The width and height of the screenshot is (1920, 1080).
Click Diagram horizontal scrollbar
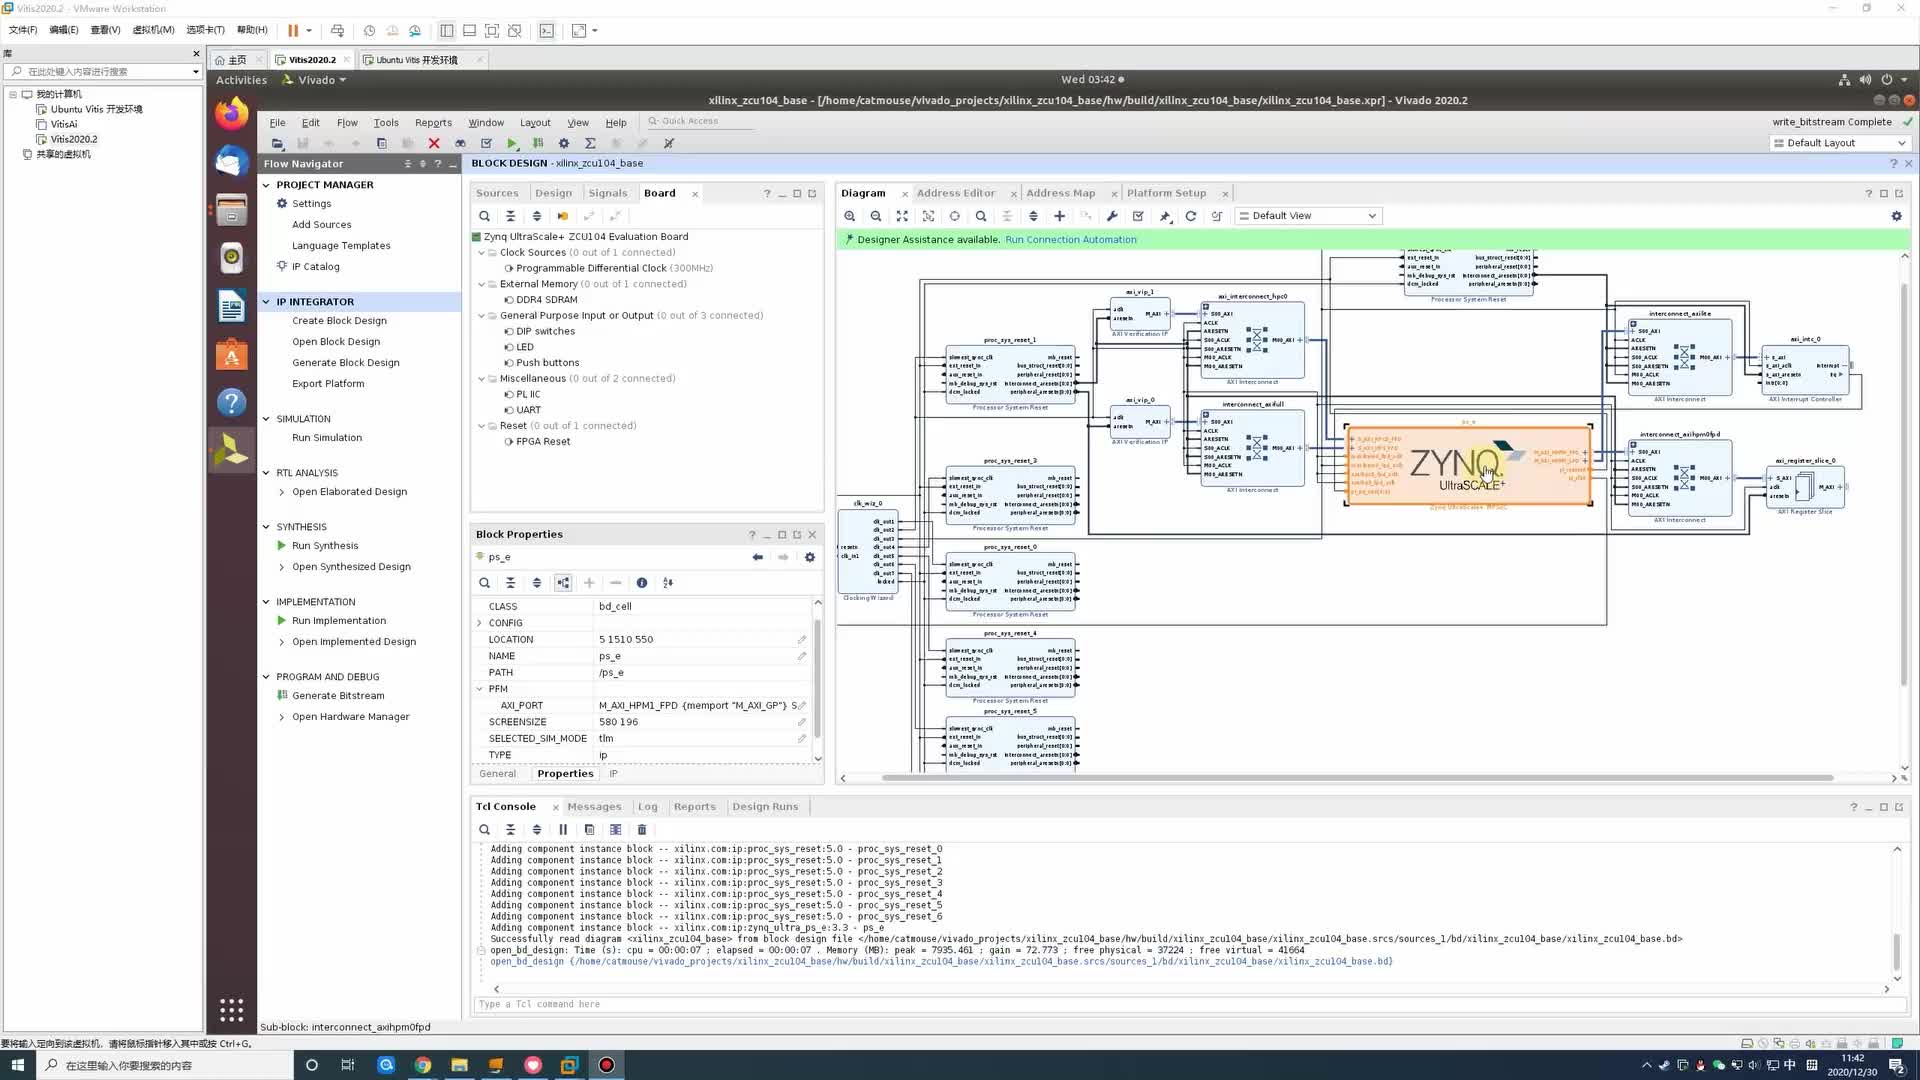pos(1357,778)
